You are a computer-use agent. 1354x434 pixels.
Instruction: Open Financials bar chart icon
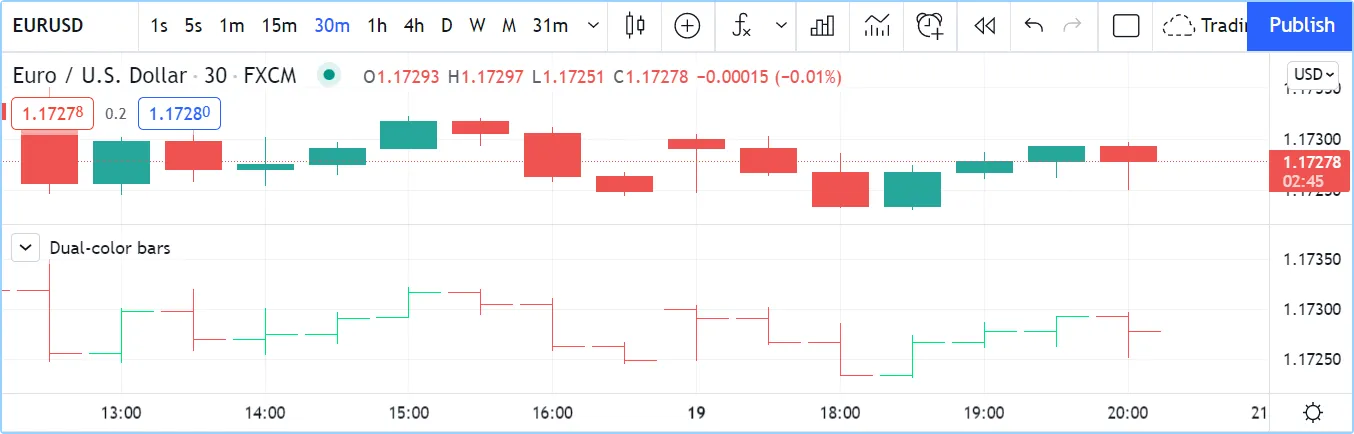coord(823,26)
